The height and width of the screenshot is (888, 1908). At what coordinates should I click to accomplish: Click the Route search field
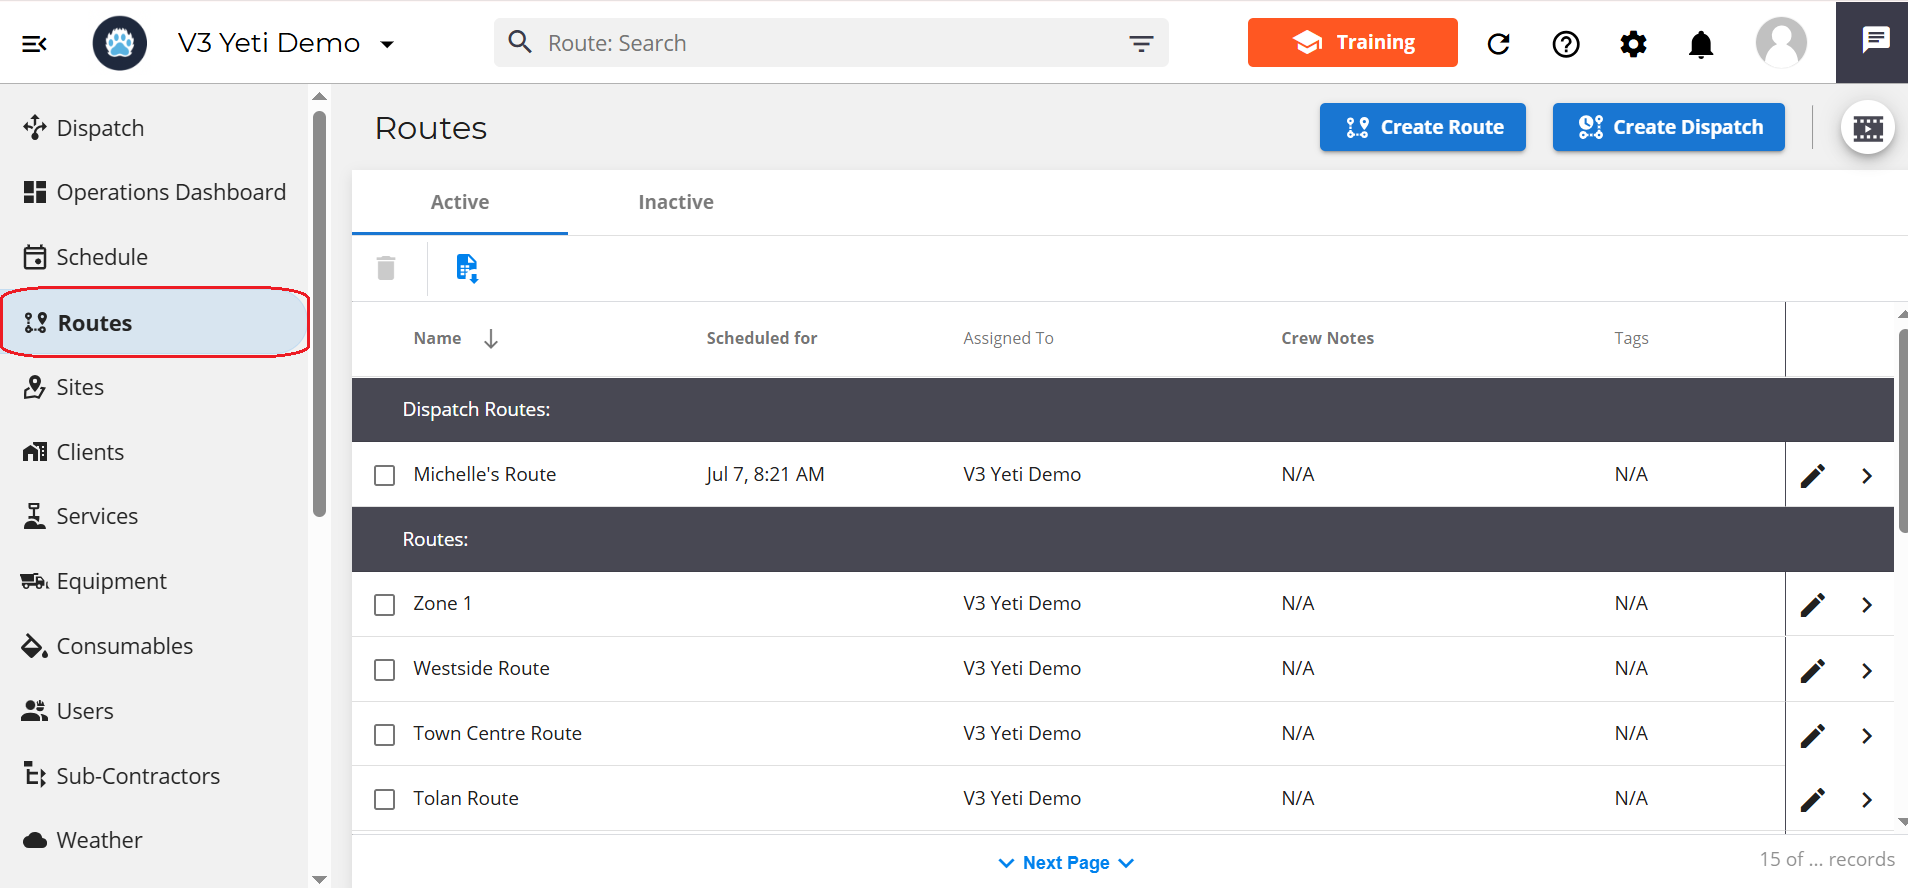820,43
